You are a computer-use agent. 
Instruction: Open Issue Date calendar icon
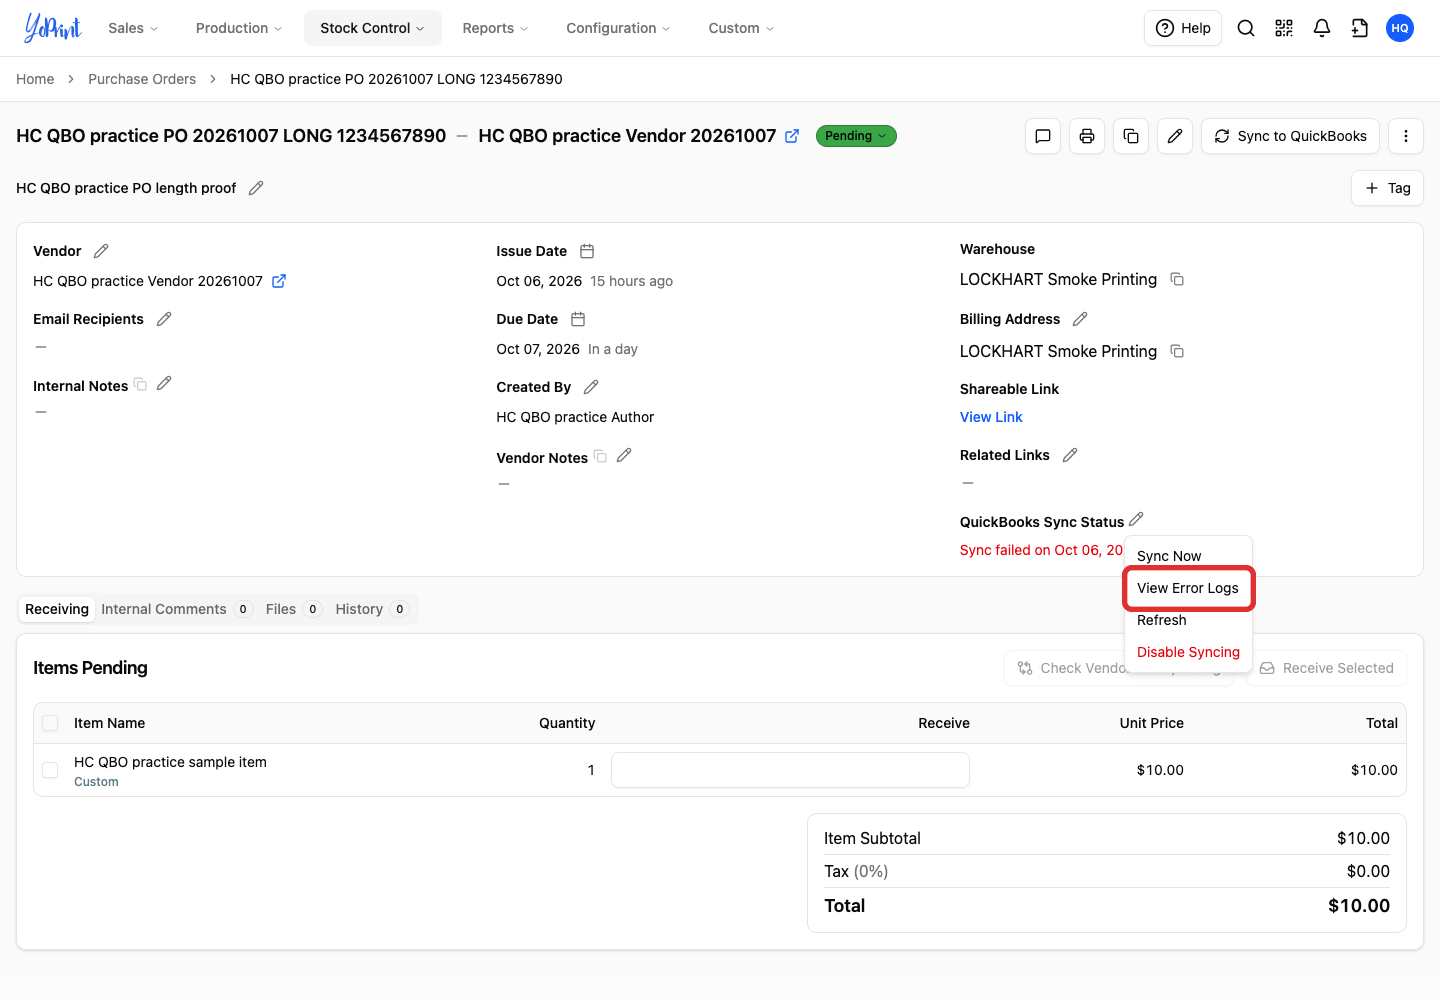pos(587,251)
